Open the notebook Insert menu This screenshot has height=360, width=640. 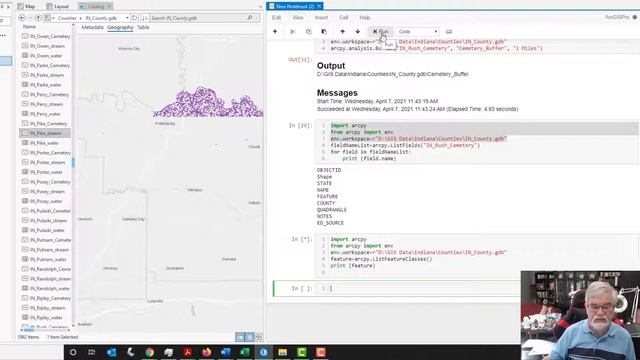click(x=321, y=18)
